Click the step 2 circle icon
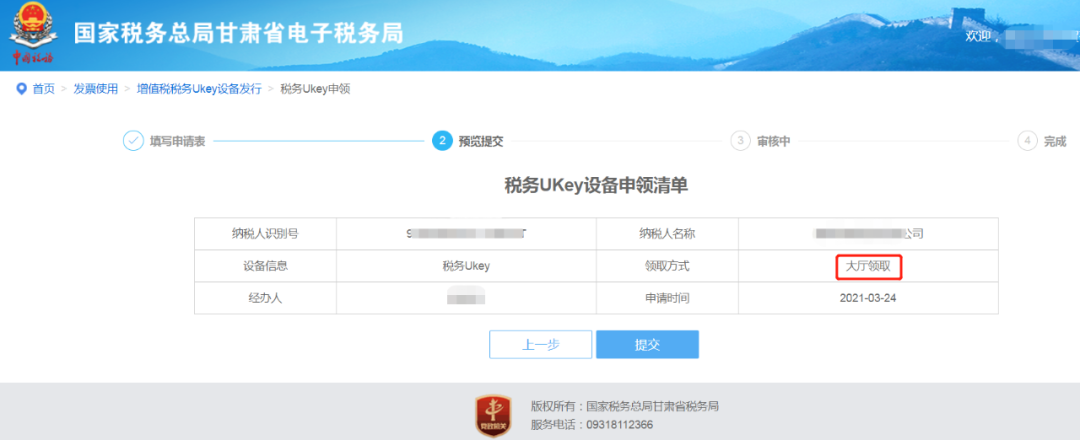Viewport: 1080px width, 440px height. tap(442, 141)
